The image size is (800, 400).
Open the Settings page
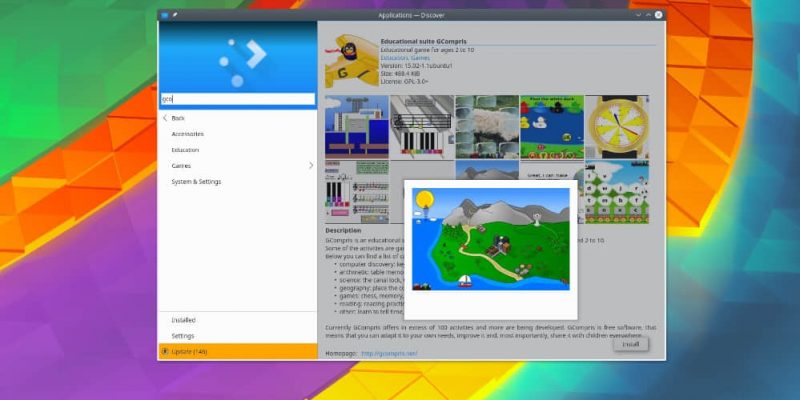point(238,336)
